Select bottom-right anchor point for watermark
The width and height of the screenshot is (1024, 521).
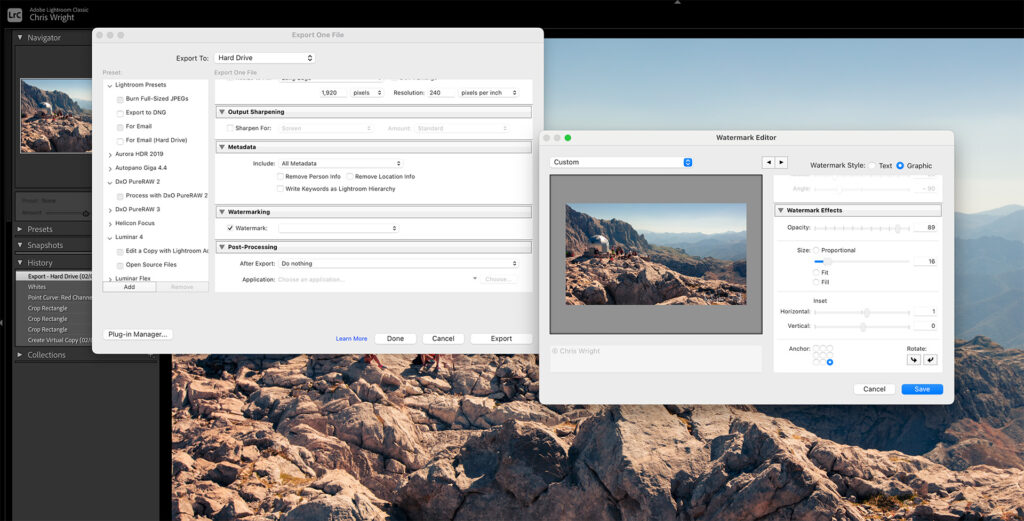pyautogui.click(x=830, y=362)
